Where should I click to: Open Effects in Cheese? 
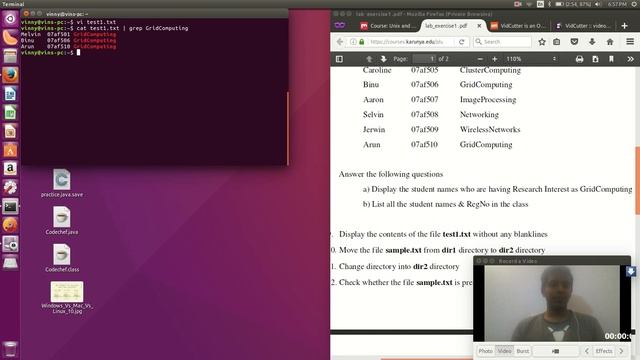(x=604, y=351)
